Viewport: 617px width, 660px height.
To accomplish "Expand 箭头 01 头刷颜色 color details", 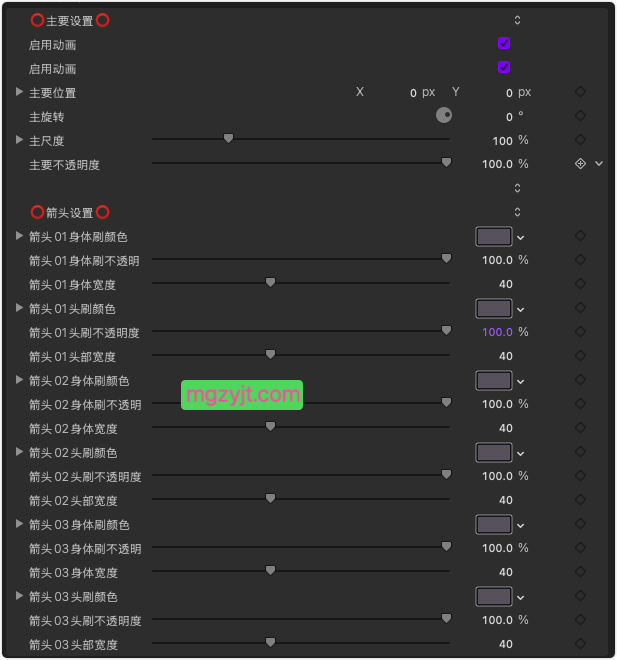I will (19, 308).
